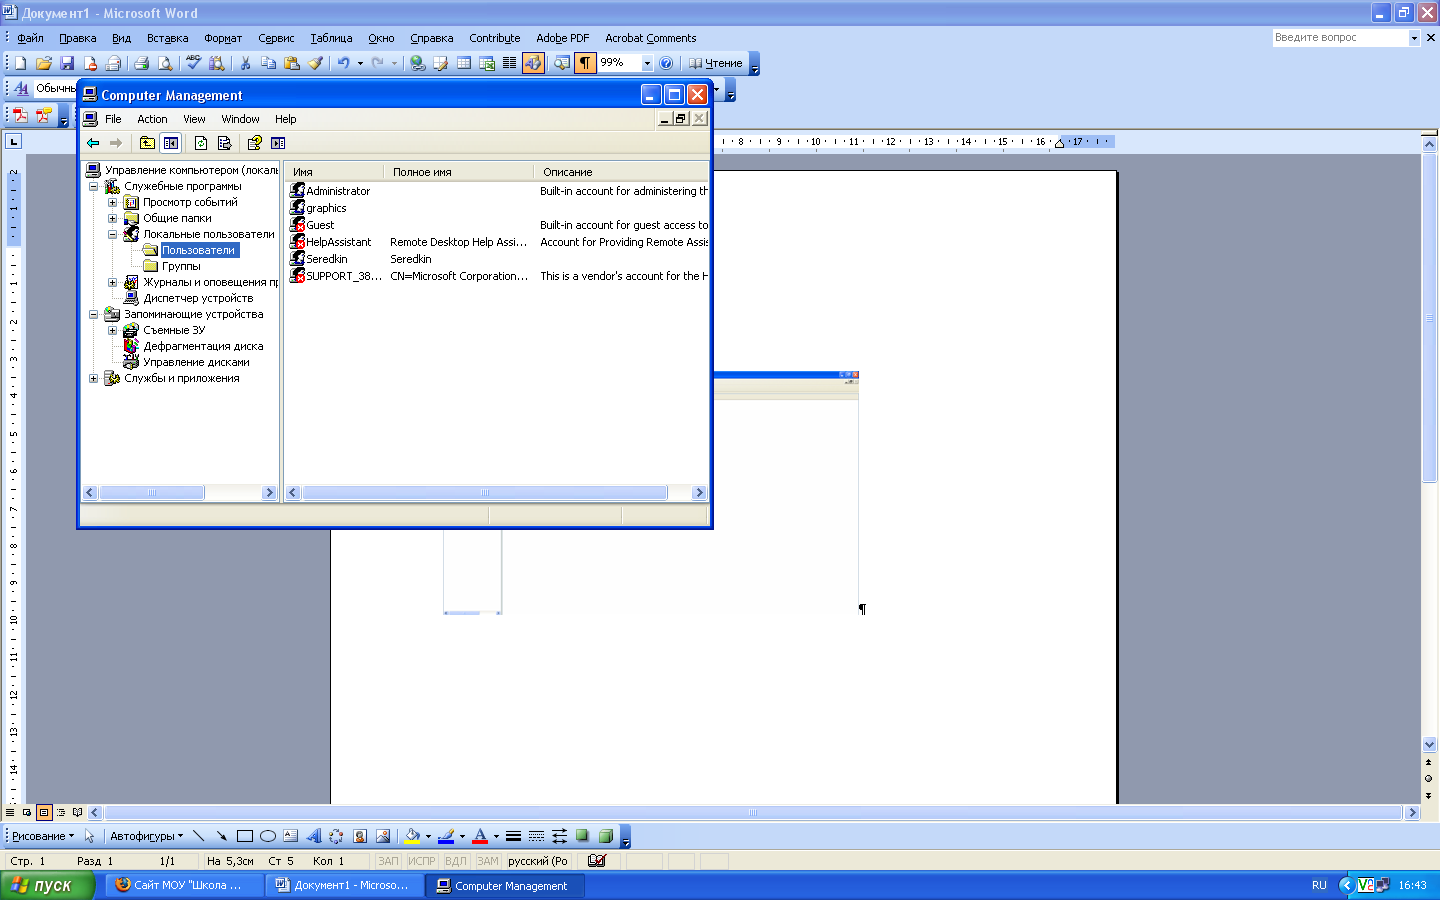Open the Zoom 99% dropdown
Image resolution: width=1440 pixels, height=900 pixels.
[x=647, y=63]
